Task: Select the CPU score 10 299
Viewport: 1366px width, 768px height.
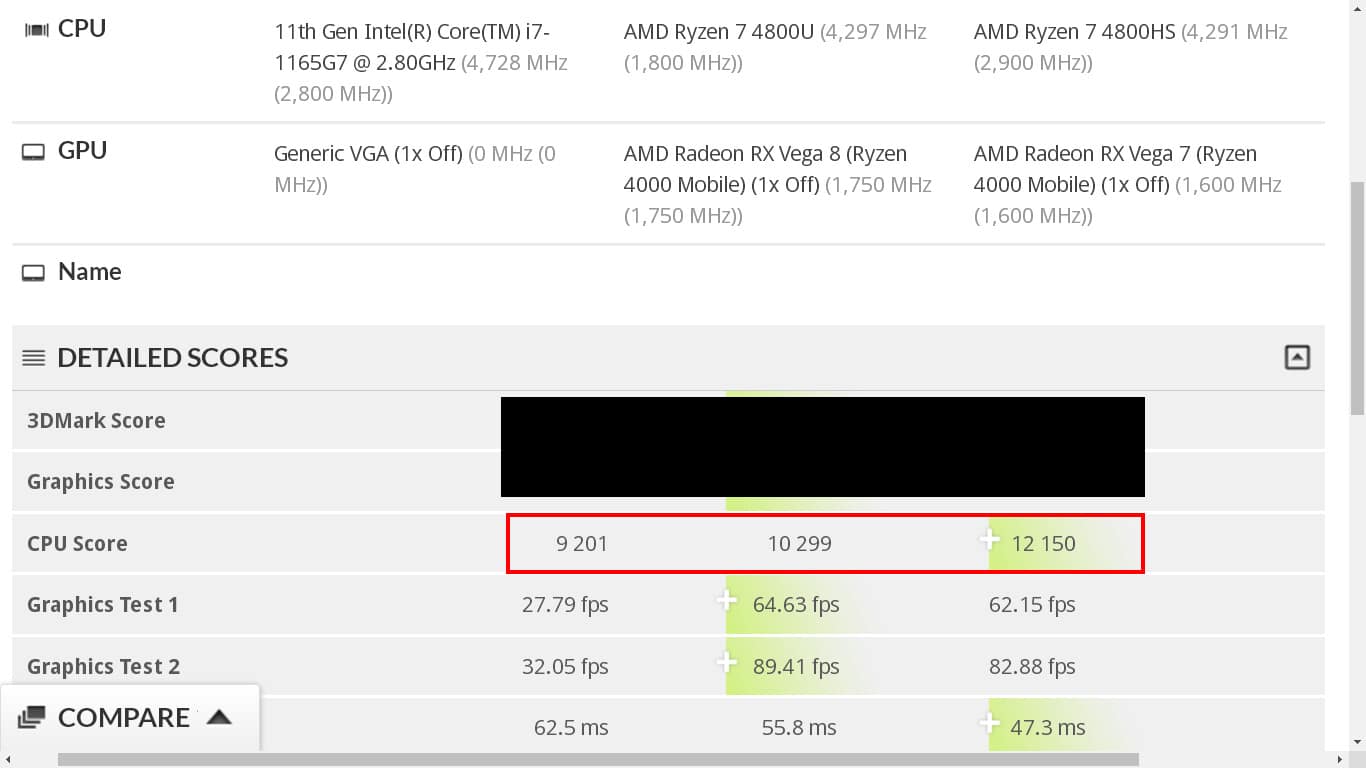Action: pos(800,544)
